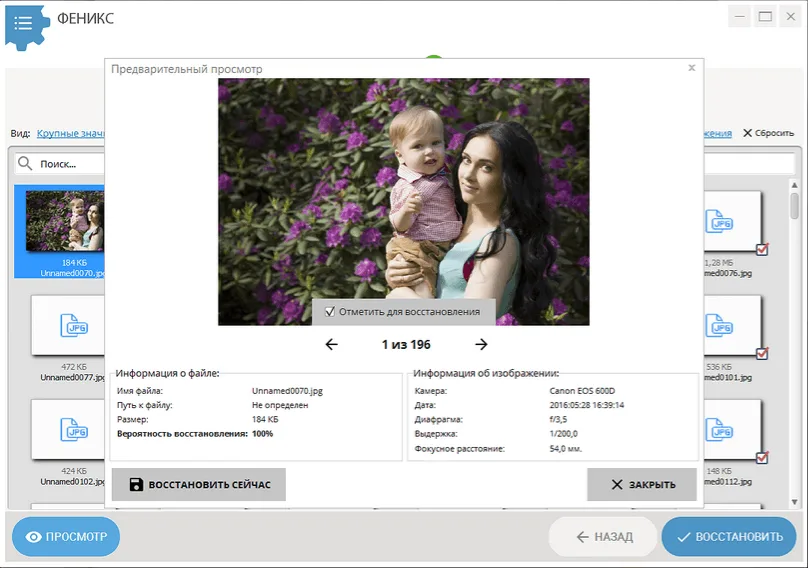The image size is (808, 568).
Task: Click the JPG icon of Unnamed0102.jpg
Action: 74,429
